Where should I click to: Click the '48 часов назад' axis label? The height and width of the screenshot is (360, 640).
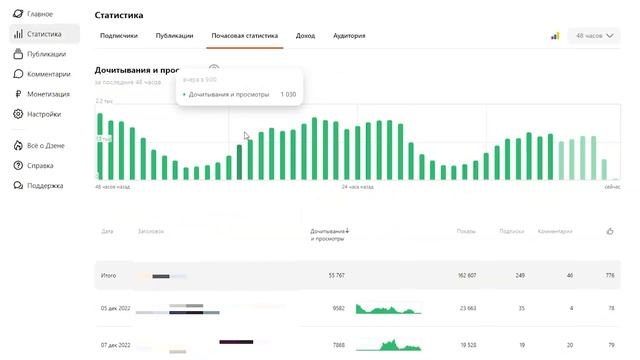point(113,187)
